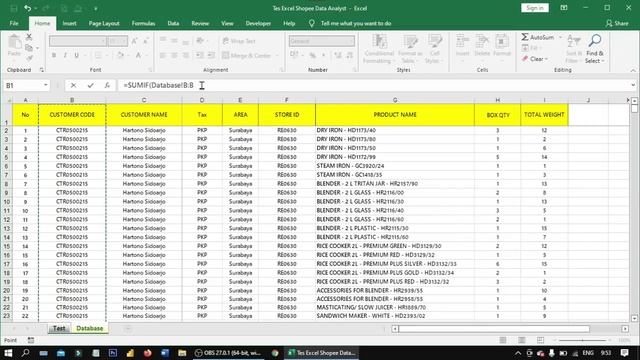Switch to Page Break Preview view icon
This screenshot has height=360, width=640.
540,340
